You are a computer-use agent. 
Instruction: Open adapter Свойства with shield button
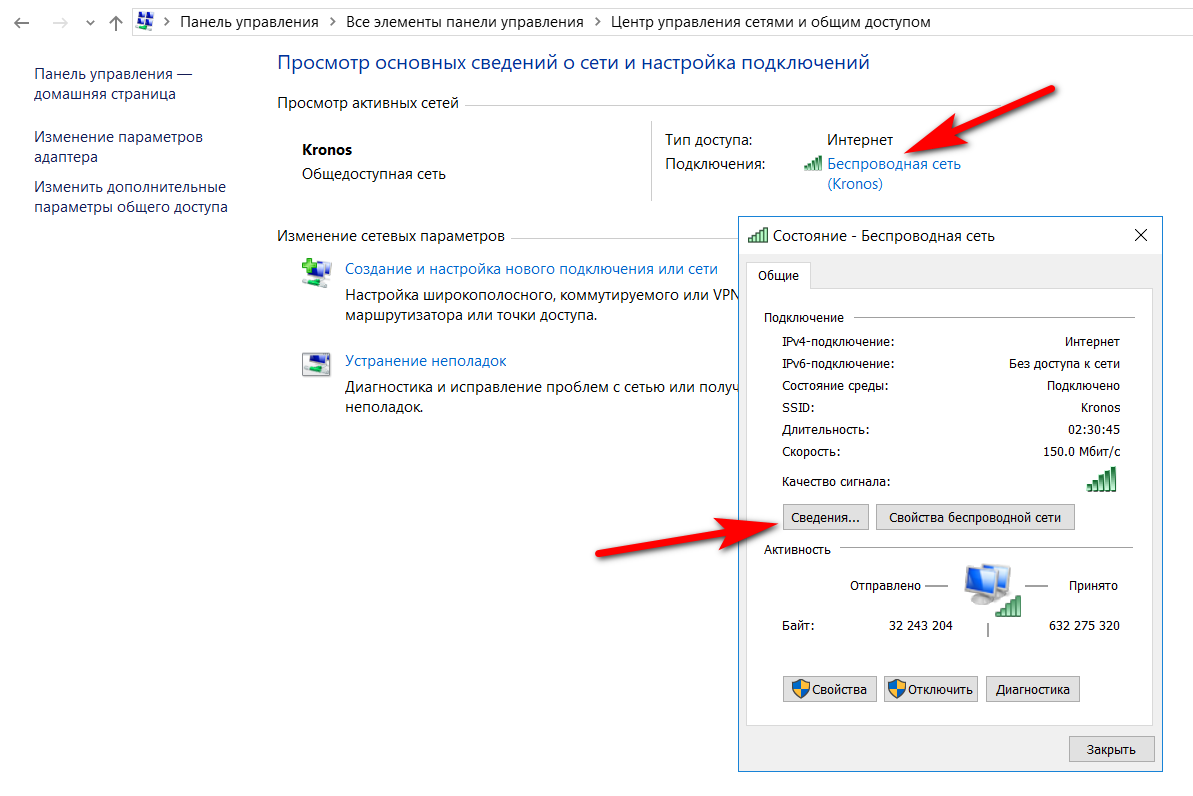[829, 689]
